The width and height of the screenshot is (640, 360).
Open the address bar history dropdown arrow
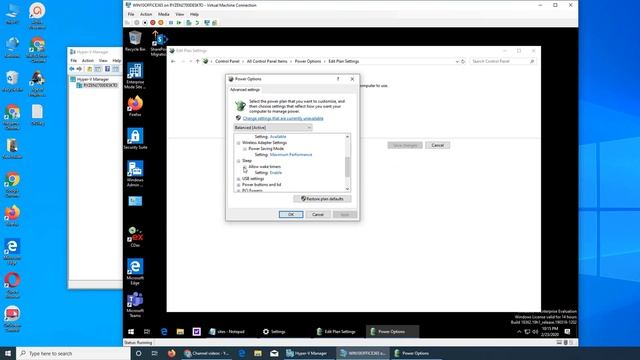457,61
